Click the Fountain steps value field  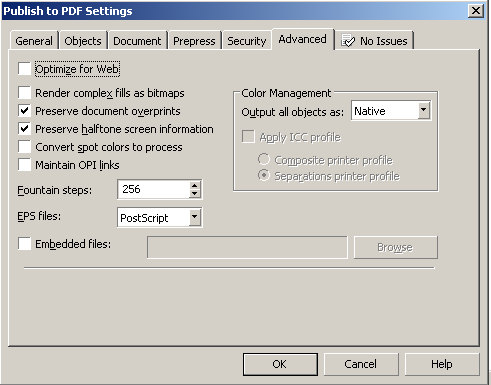154,189
